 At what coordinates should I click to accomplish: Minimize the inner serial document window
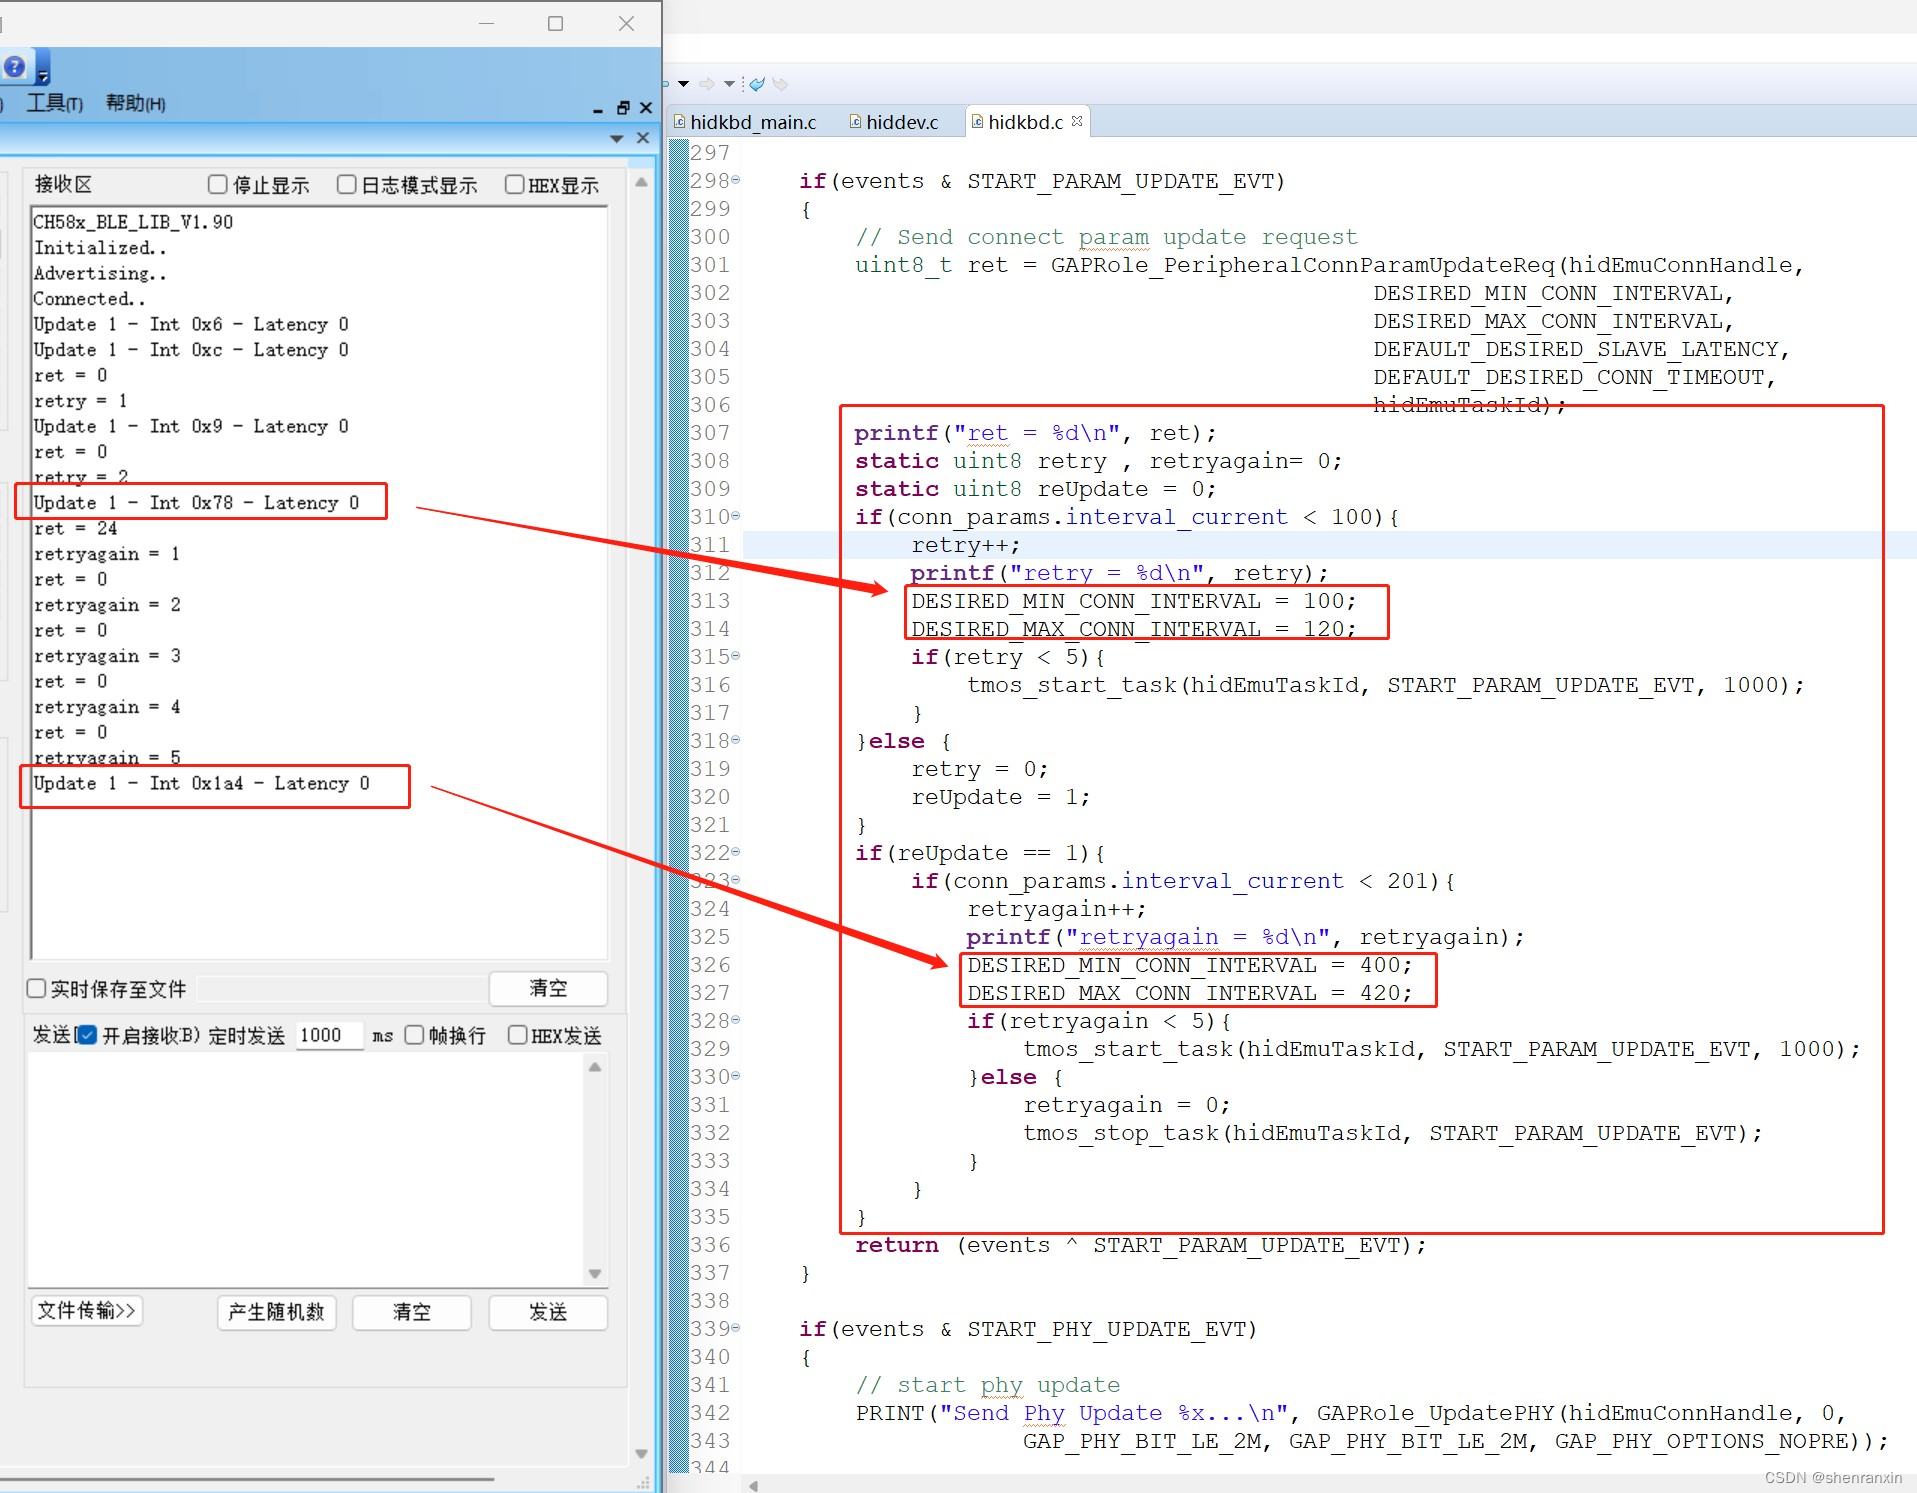click(598, 109)
